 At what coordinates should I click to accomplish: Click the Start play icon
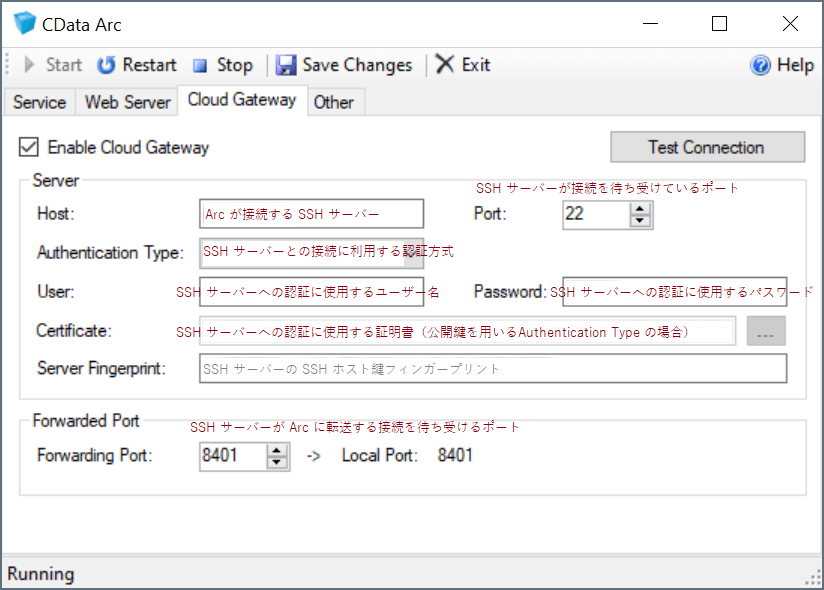pyautogui.click(x=30, y=65)
